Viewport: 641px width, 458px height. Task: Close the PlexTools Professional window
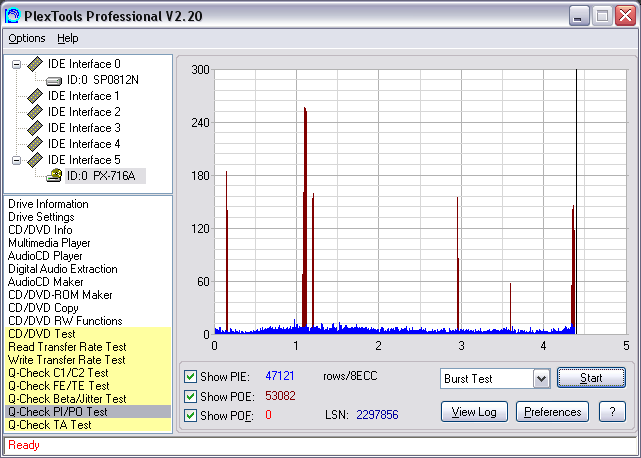625,16
